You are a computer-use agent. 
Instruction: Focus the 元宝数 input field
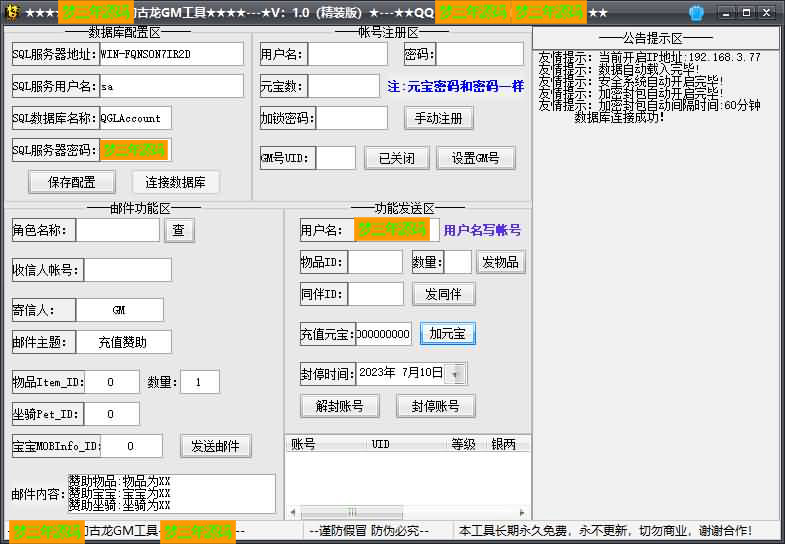[x=343, y=86]
